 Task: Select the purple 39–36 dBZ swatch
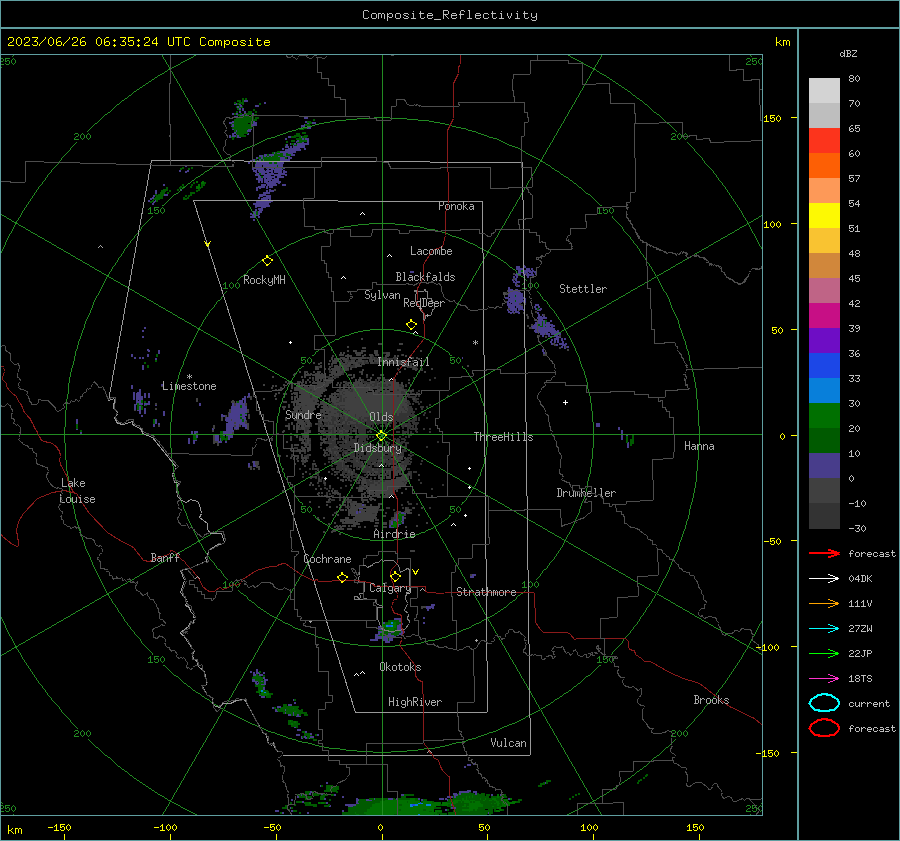pyautogui.click(x=824, y=341)
